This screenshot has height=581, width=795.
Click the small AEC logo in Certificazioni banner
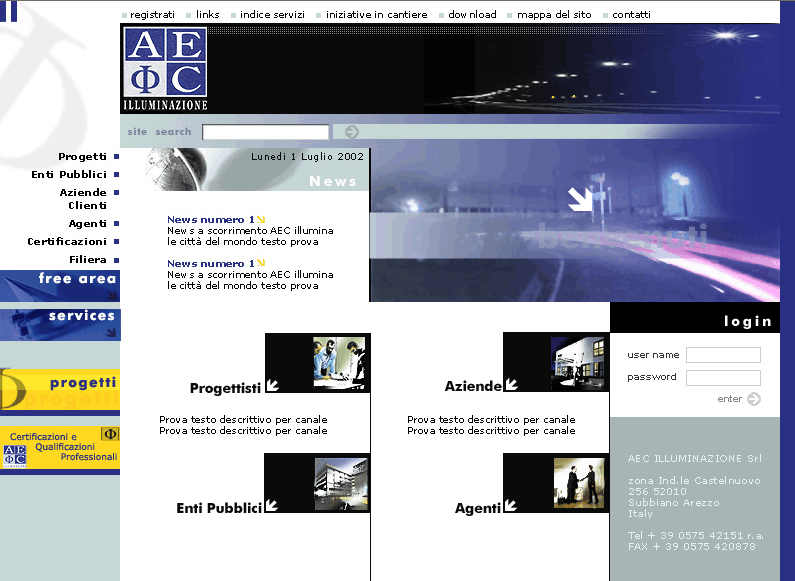tap(15, 456)
